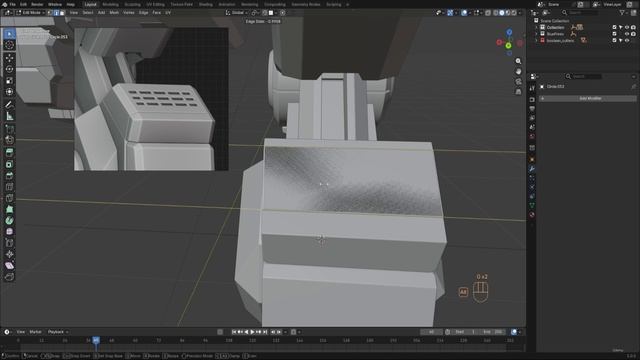Switch to the Shading workspace tab
The width and height of the screenshot is (640, 360).
(205, 4)
